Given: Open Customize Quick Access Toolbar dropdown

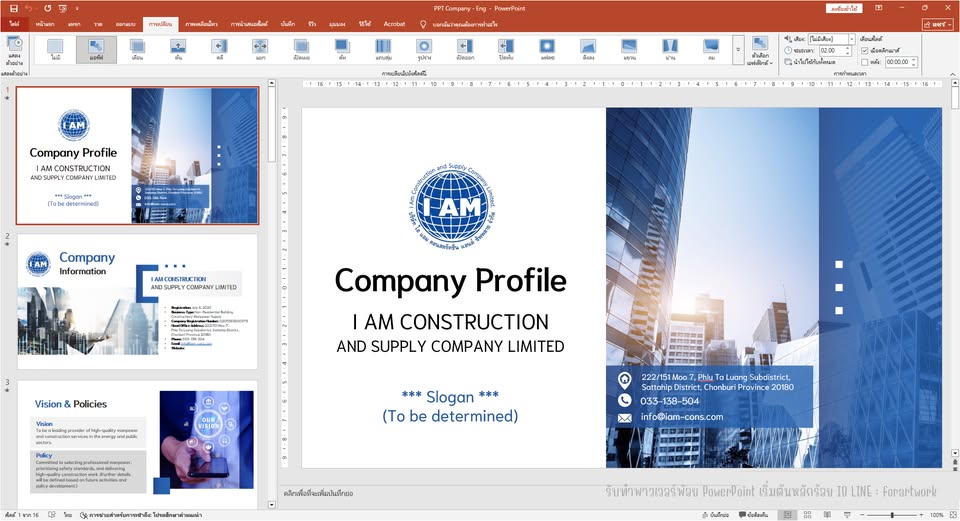Looking at the screenshot, I should [77, 9].
